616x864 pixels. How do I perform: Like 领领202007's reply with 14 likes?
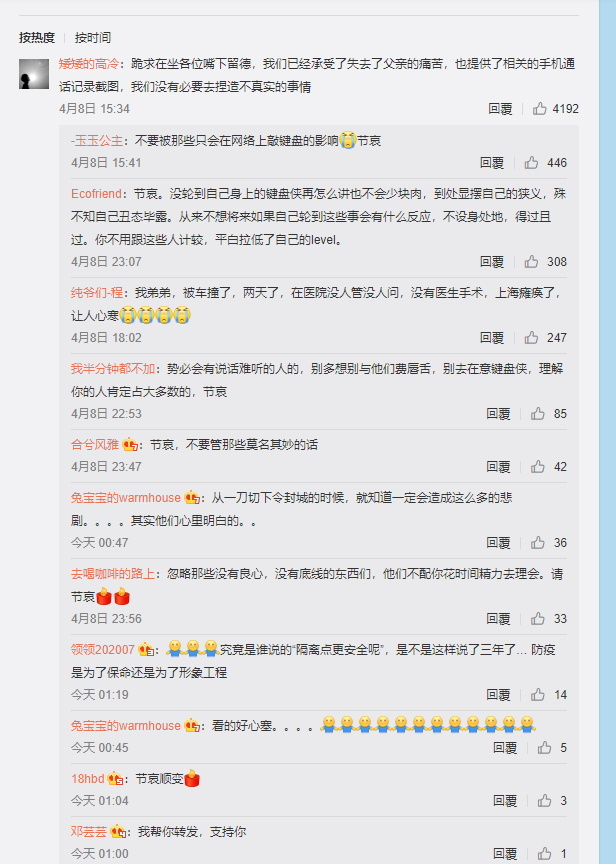(538, 694)
